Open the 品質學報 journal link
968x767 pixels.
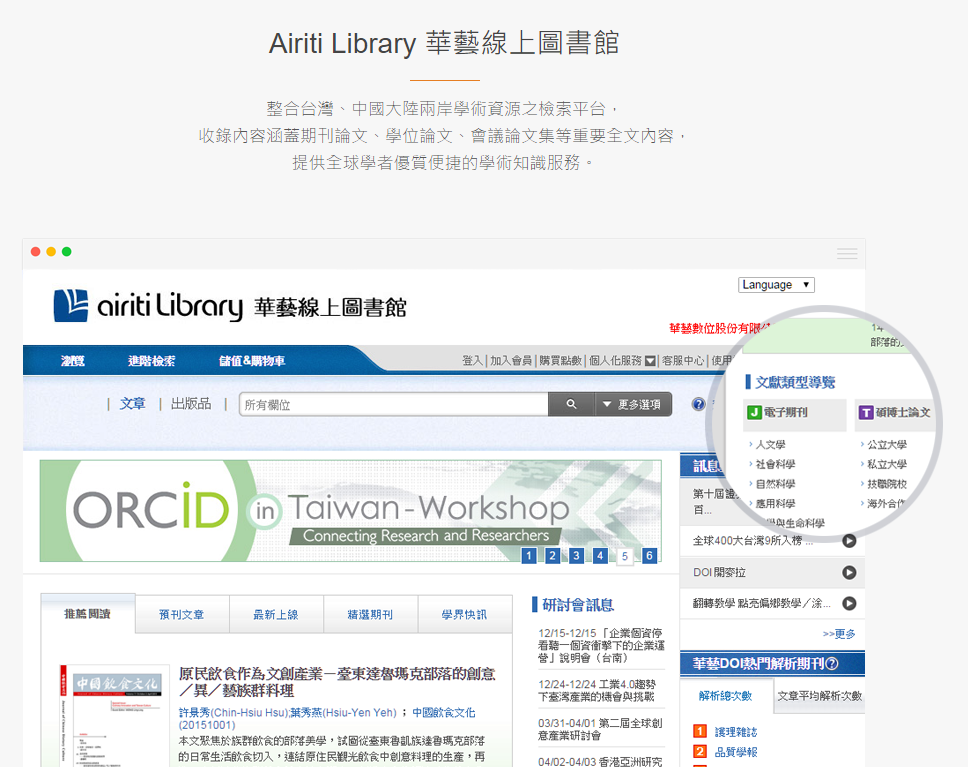tap(736, 752)
